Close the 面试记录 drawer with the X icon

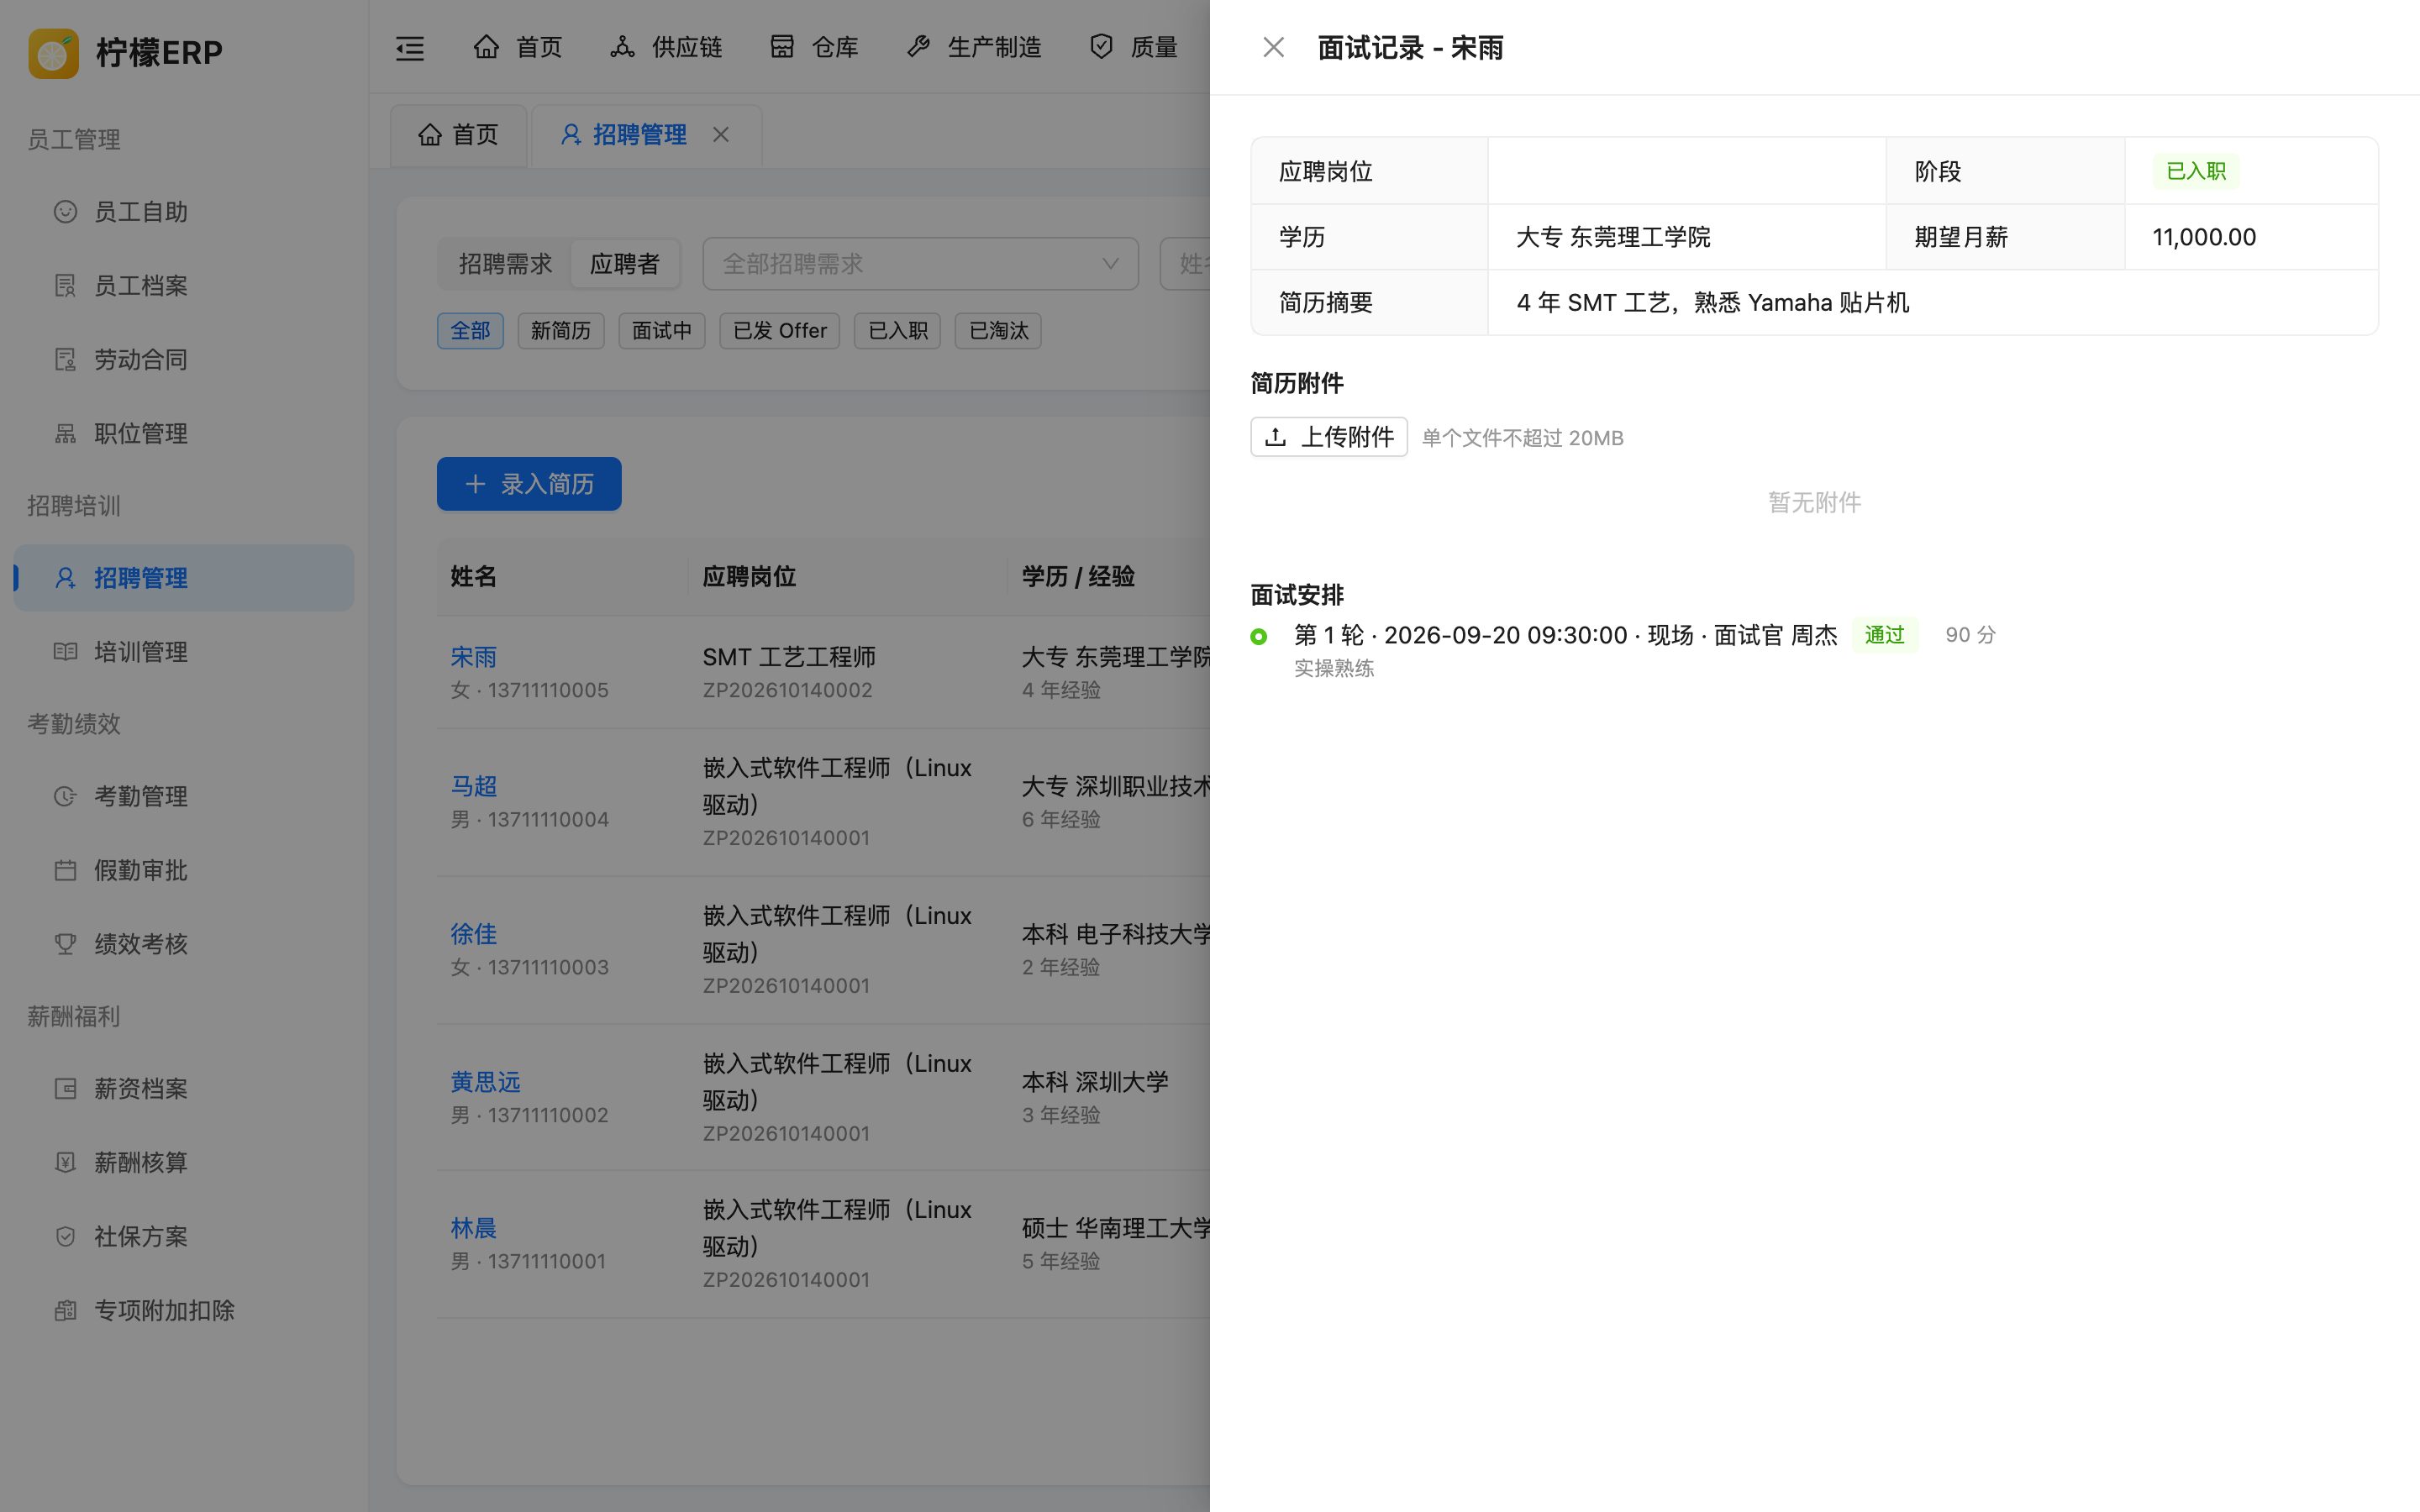pos(1273,47)
